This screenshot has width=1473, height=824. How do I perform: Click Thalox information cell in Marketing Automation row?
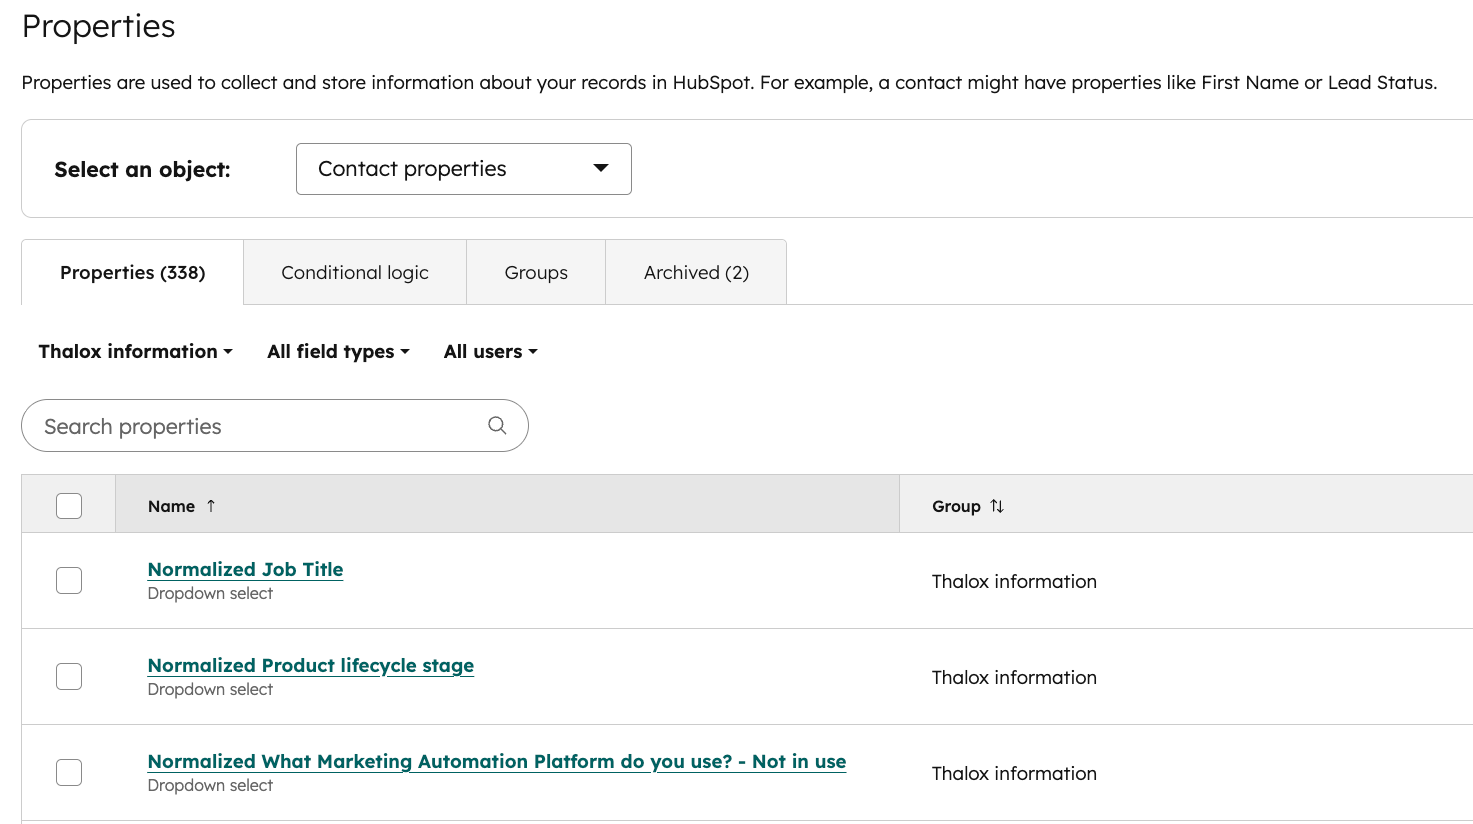coord(1014,773)
